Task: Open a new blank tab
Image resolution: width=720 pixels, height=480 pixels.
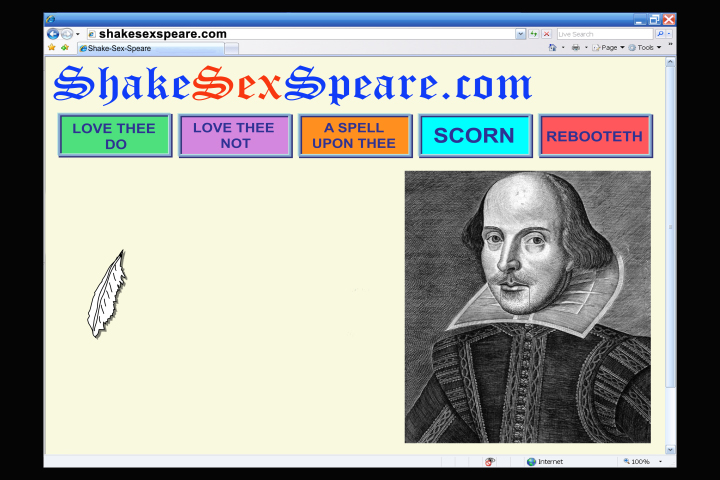Action: [232, 48]
